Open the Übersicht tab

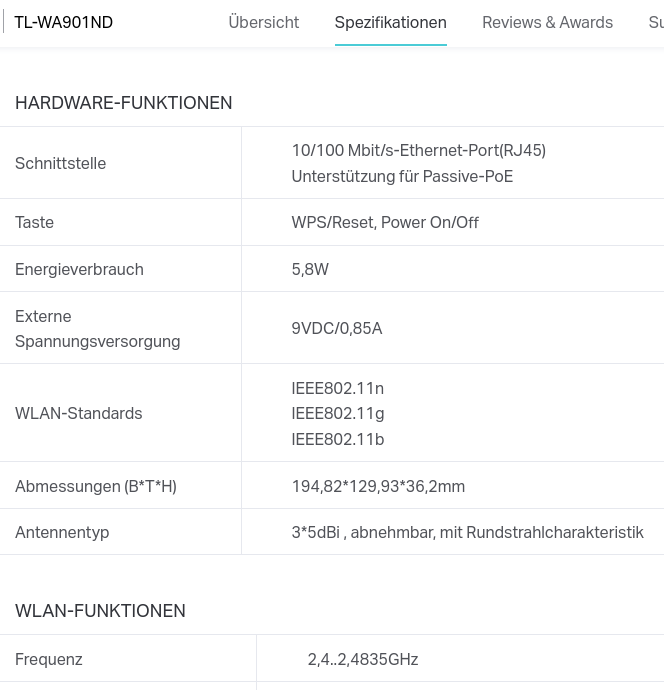264,22
